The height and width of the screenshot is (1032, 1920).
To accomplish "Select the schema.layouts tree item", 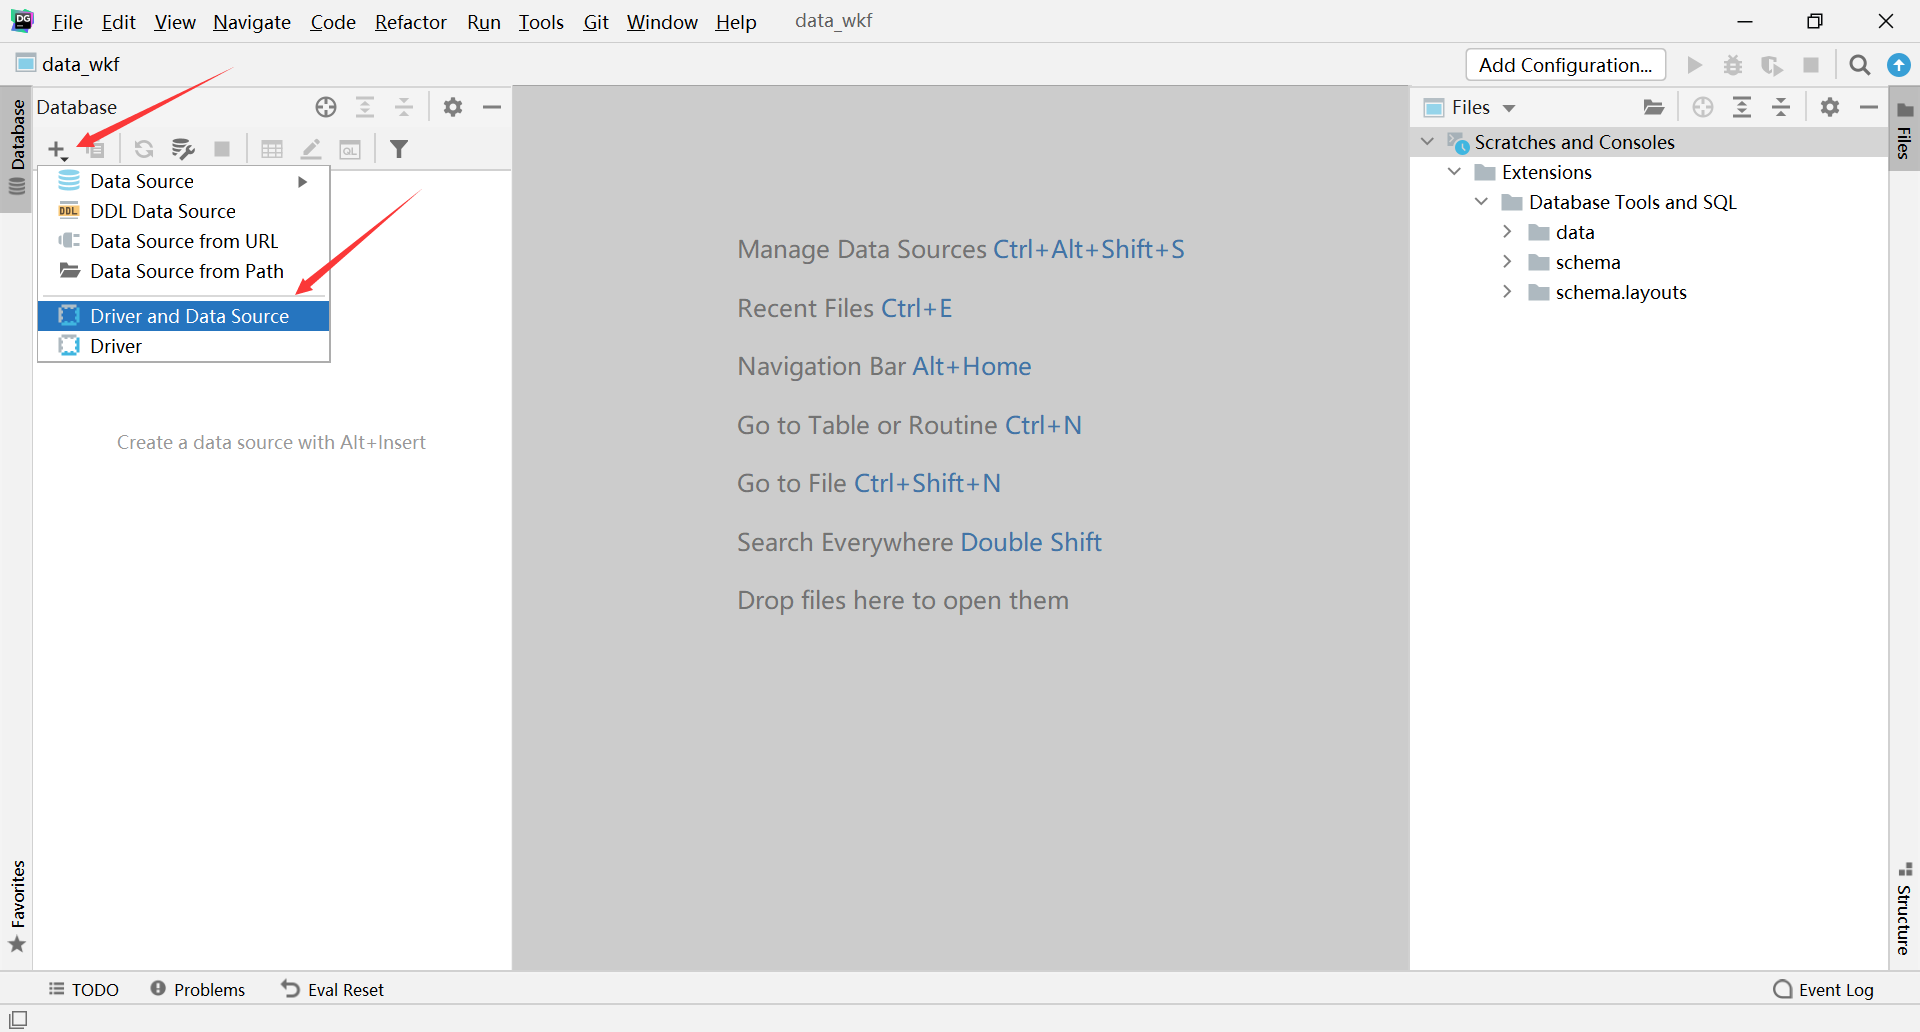I will coord(1621,292).
